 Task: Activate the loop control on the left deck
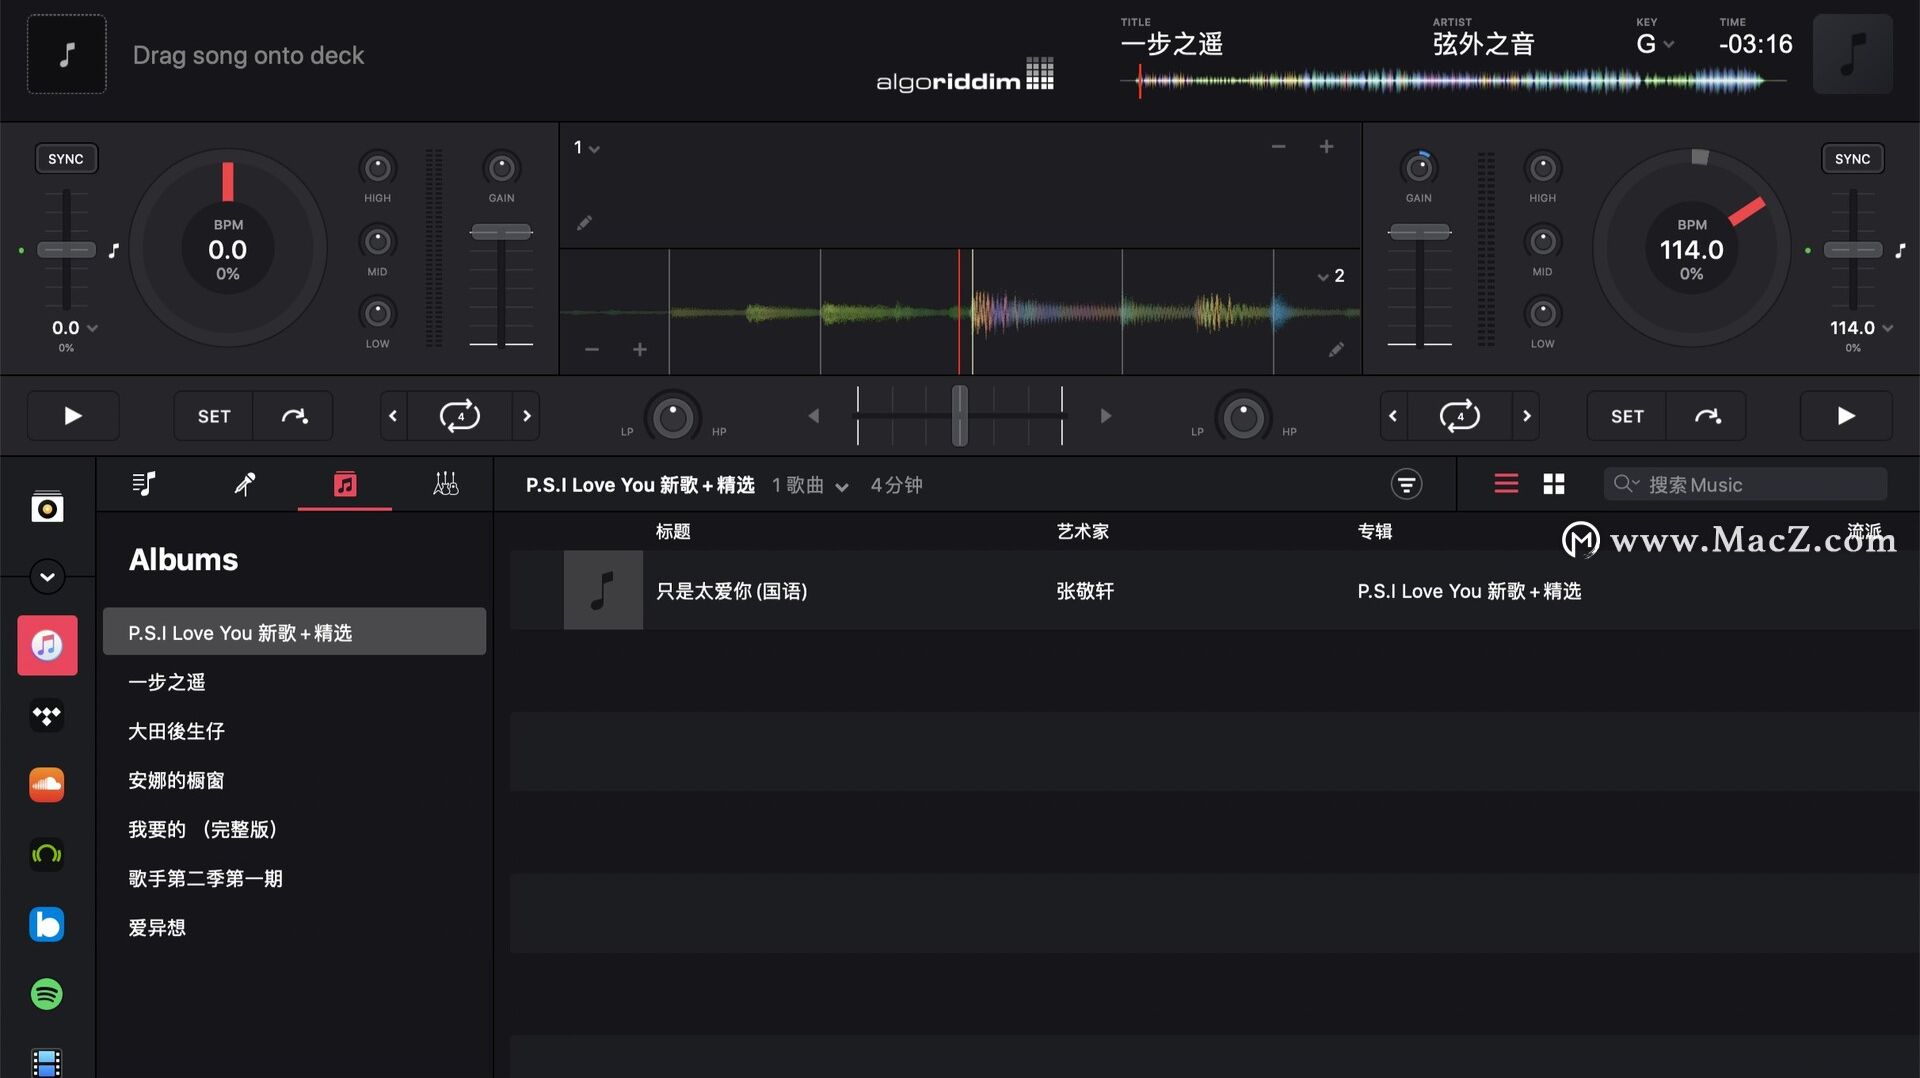[458, 415]
